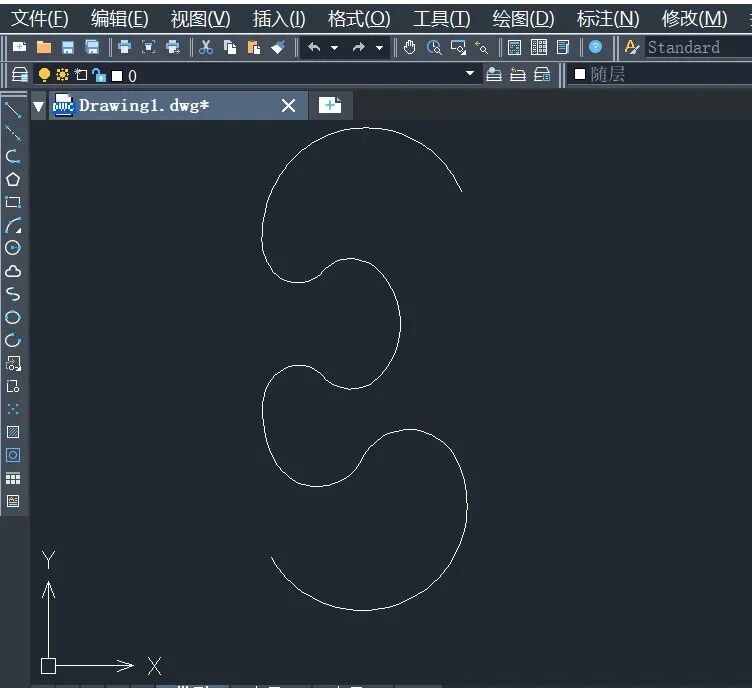
Task: Click the Zoom Window icon
Action: tap(458, 47)
